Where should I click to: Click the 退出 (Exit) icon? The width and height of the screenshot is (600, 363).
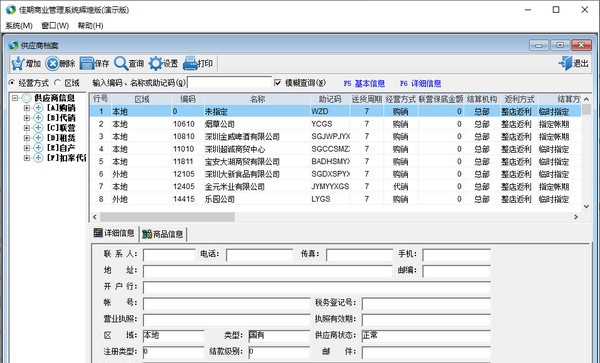[x=566, y=63]
